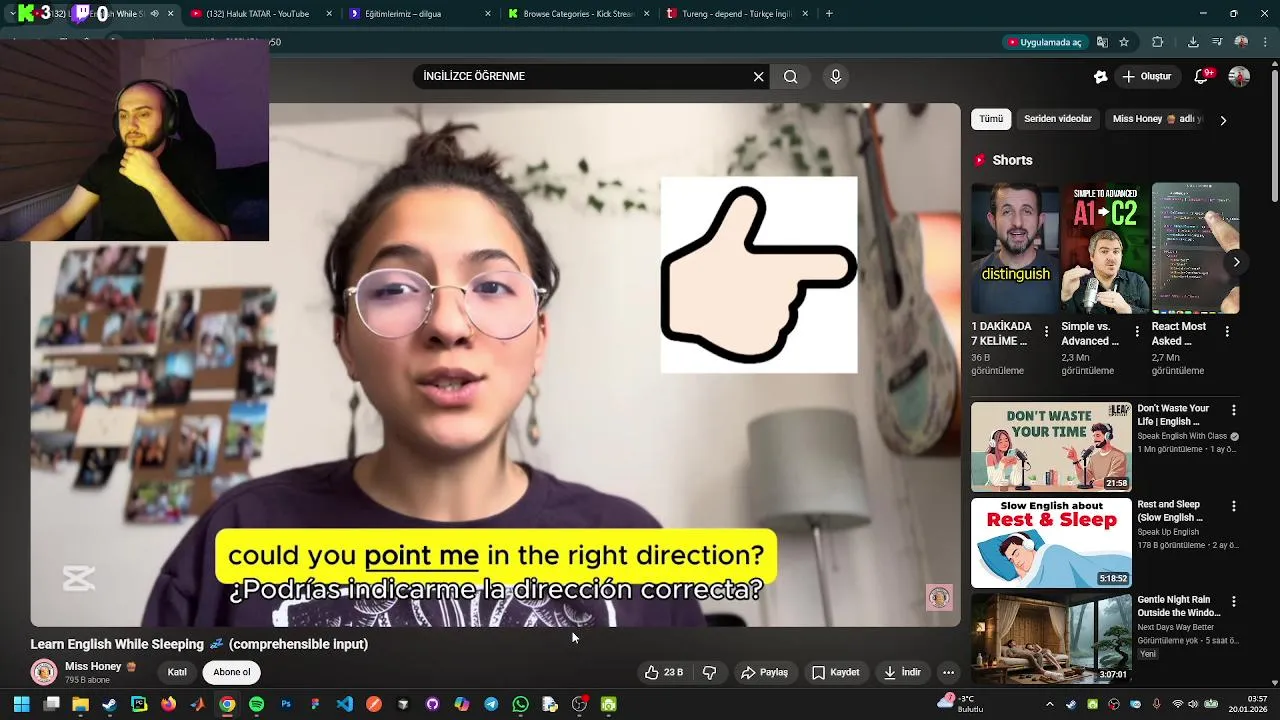Open the Gentle Night Rain video thumbnail
1280x720 pixels.
click(x=1051, y=639)
